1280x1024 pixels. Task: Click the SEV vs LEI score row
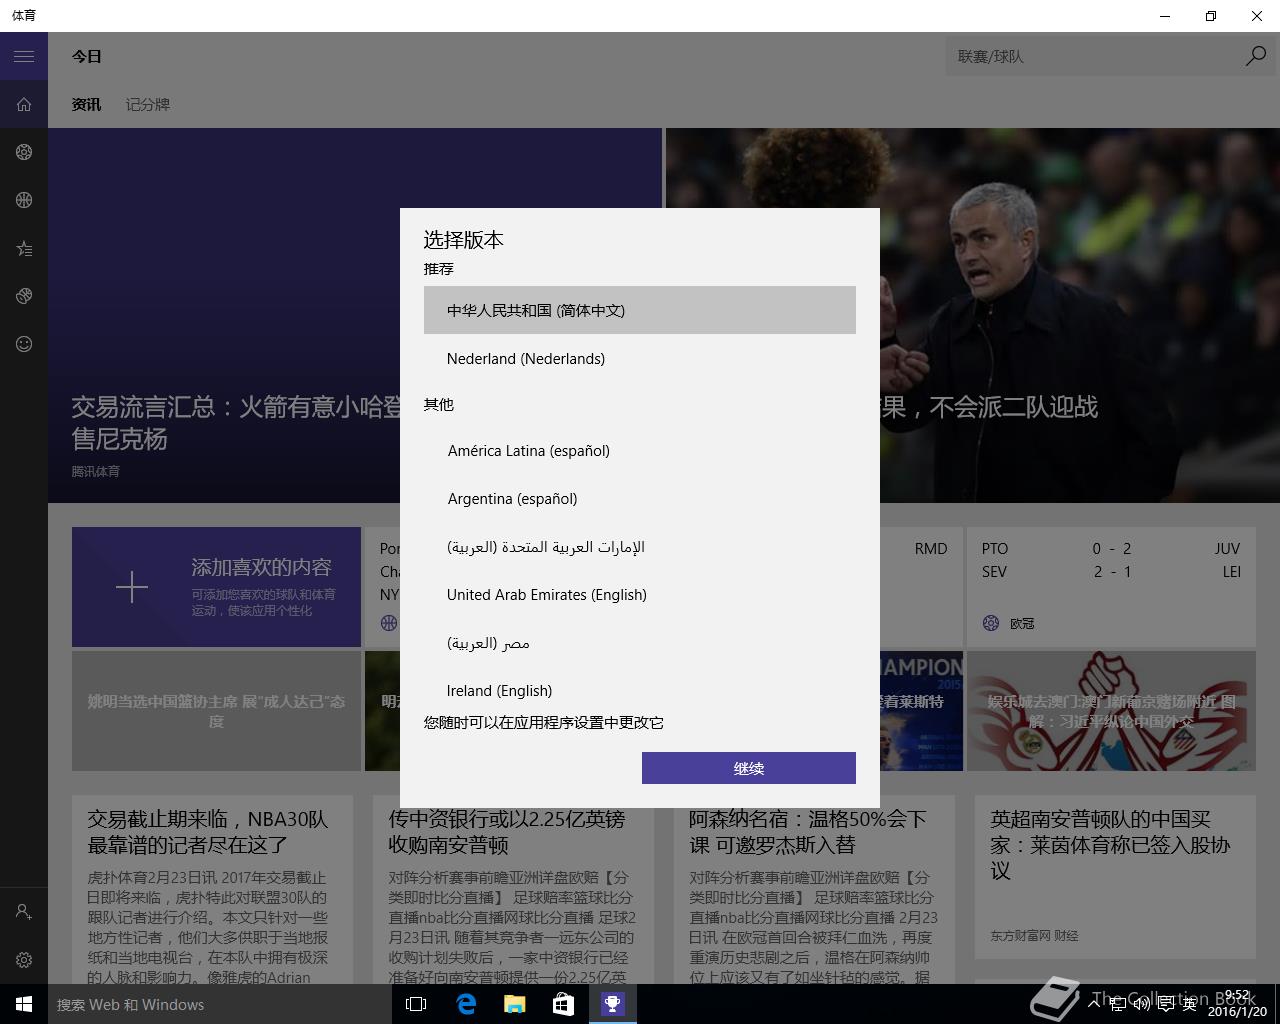click(1111, 572)
